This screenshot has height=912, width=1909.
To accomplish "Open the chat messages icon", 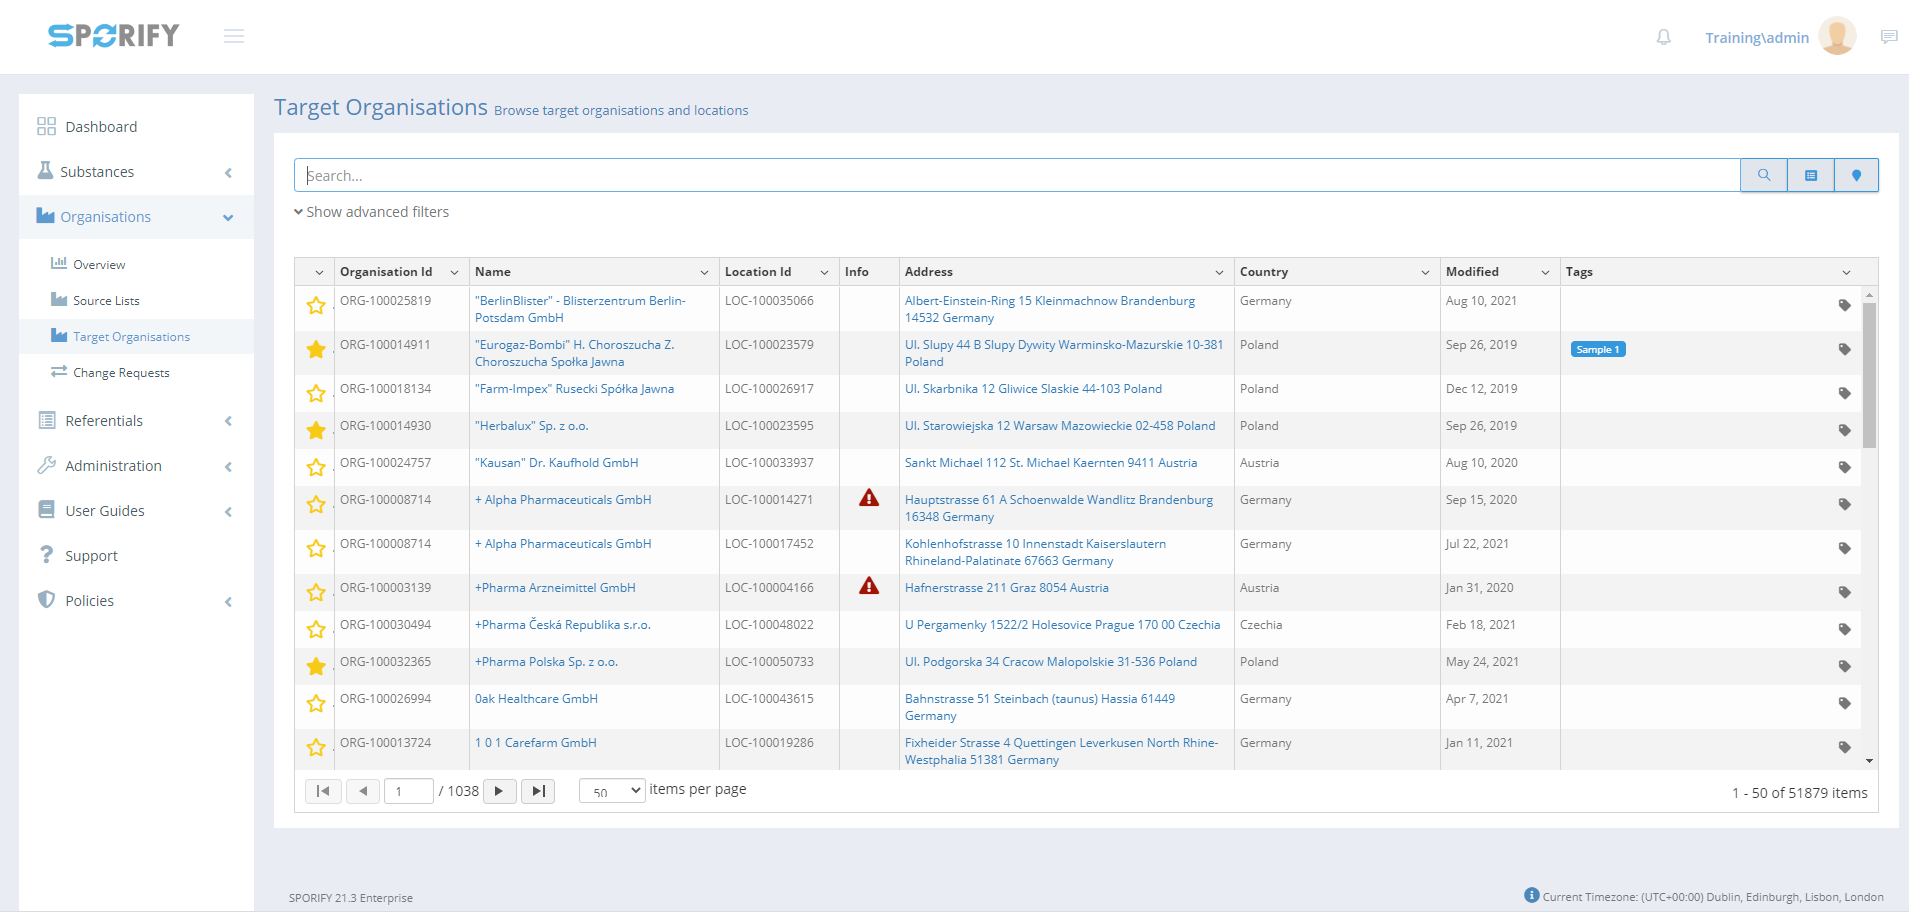I will pos(1888,37).
